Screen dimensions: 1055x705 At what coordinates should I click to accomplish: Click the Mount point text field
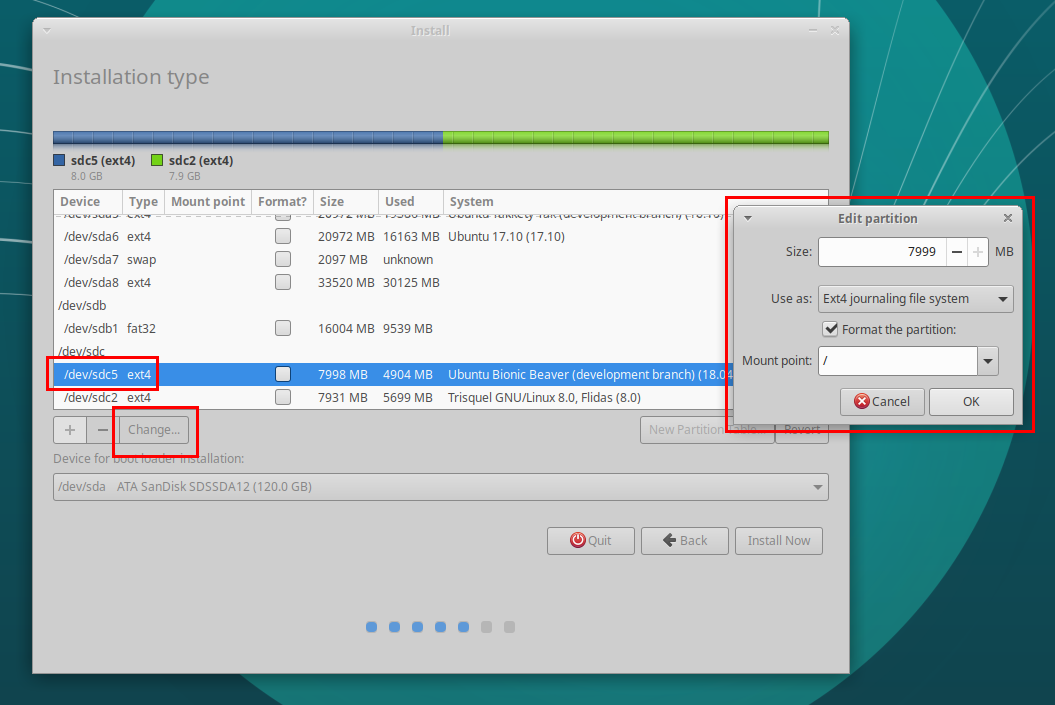tap(898, 361)
